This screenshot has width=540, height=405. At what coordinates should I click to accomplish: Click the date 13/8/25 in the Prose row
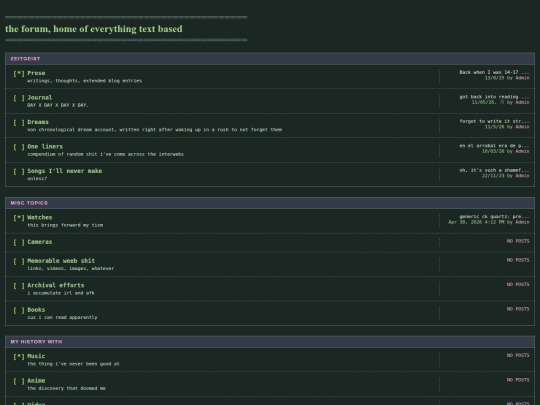pos(494,78)
